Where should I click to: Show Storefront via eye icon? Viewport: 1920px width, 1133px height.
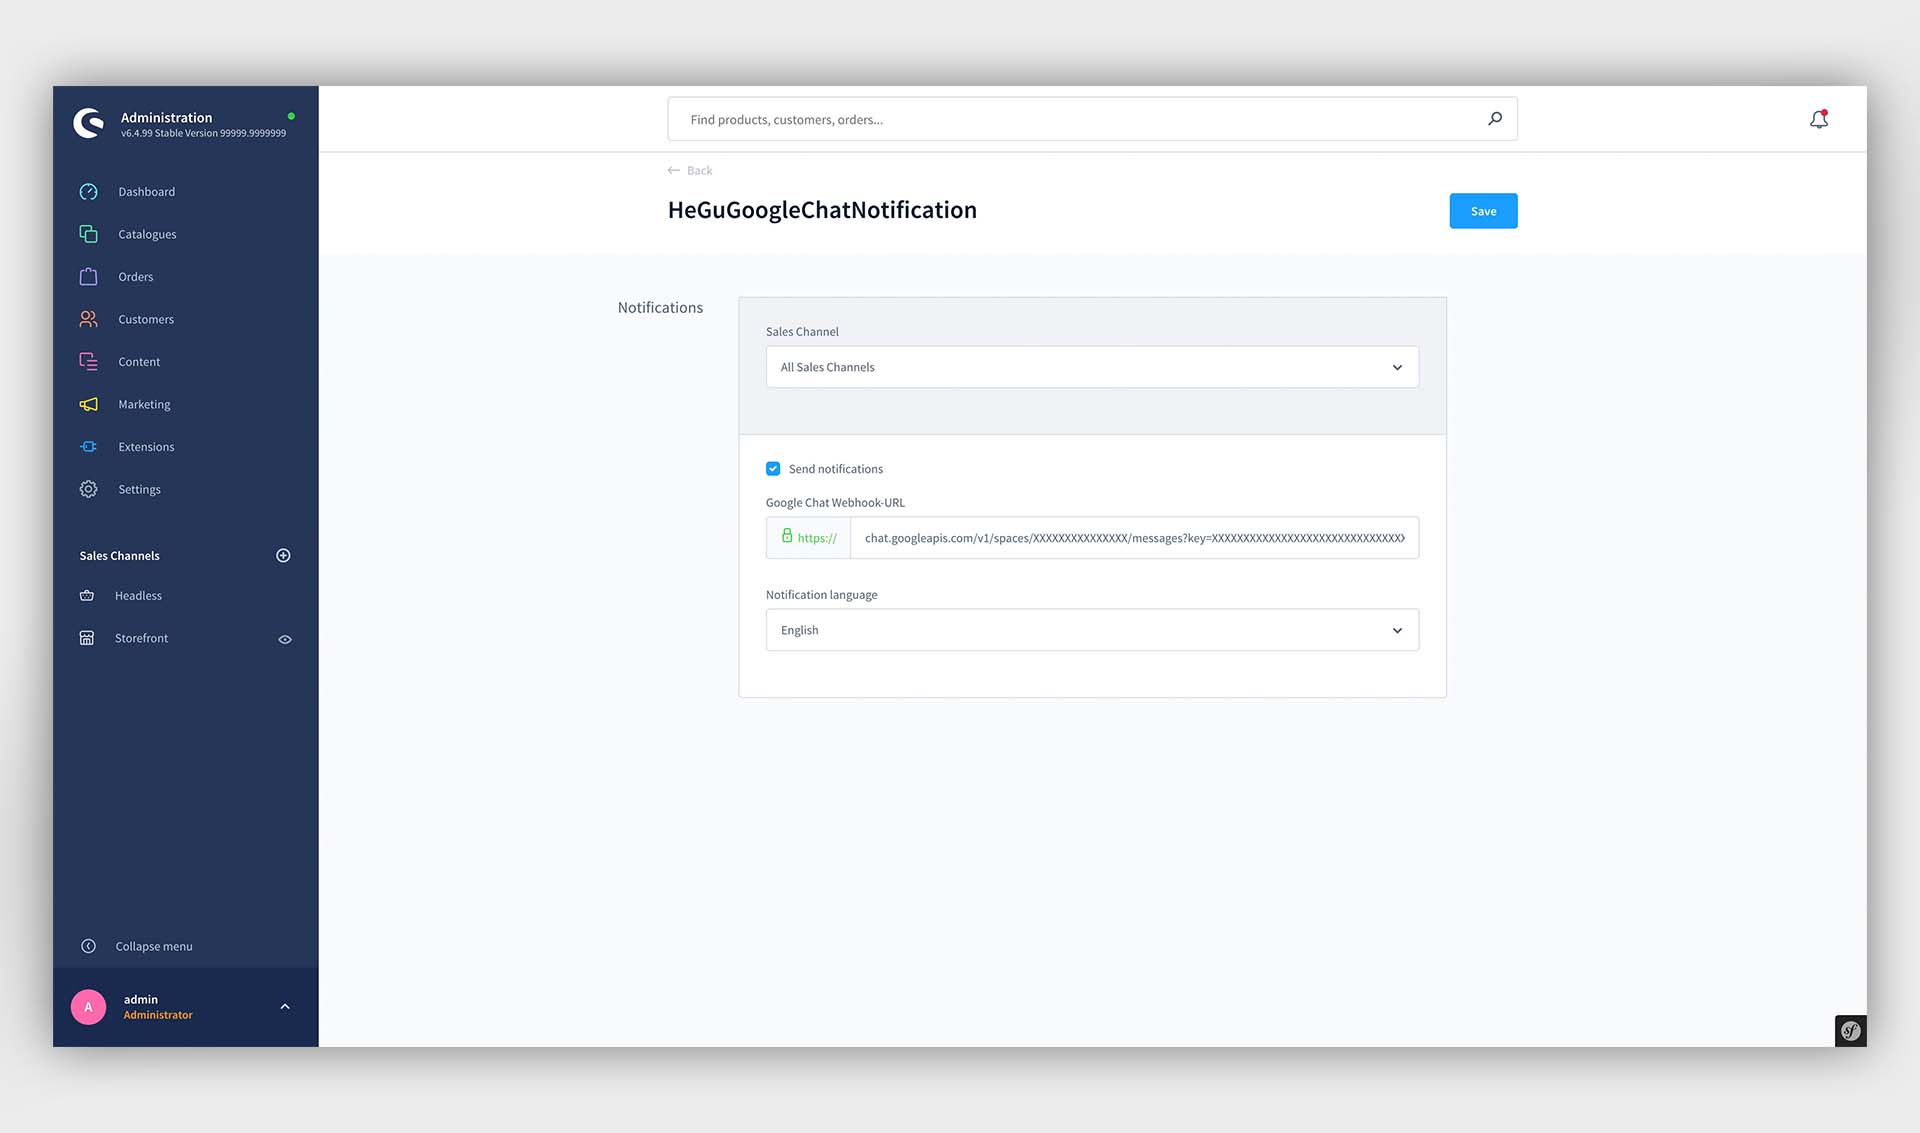click(x=285, y=639)
